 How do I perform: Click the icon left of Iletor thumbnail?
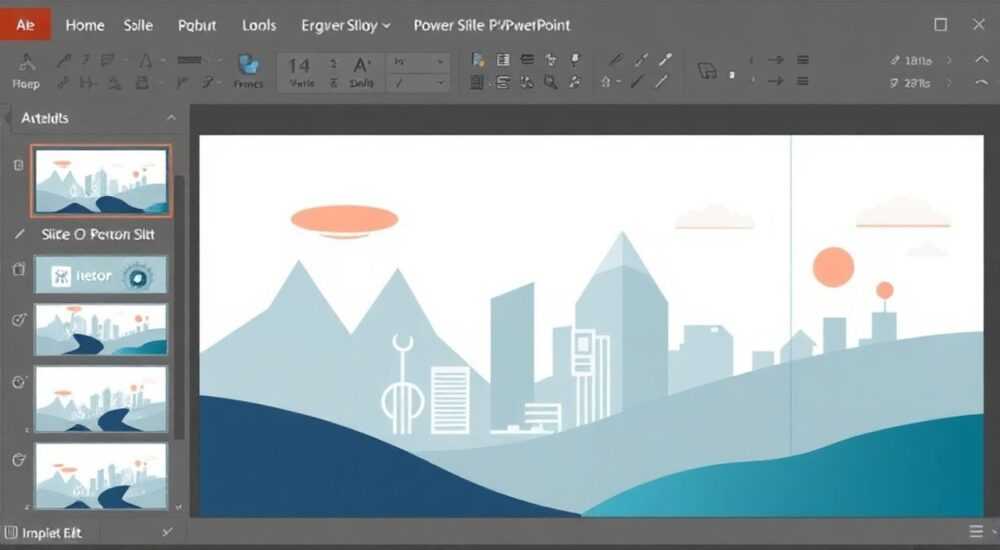(19, 269)
